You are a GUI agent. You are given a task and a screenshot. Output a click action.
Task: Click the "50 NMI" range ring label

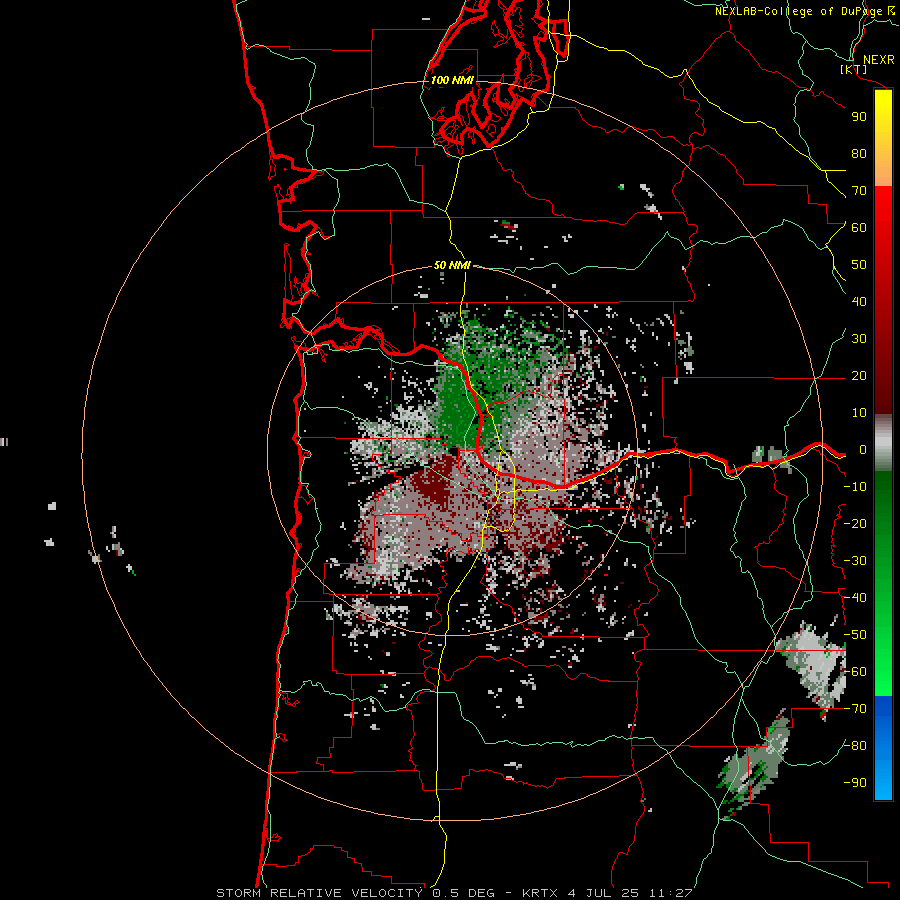tap(452, 265)
